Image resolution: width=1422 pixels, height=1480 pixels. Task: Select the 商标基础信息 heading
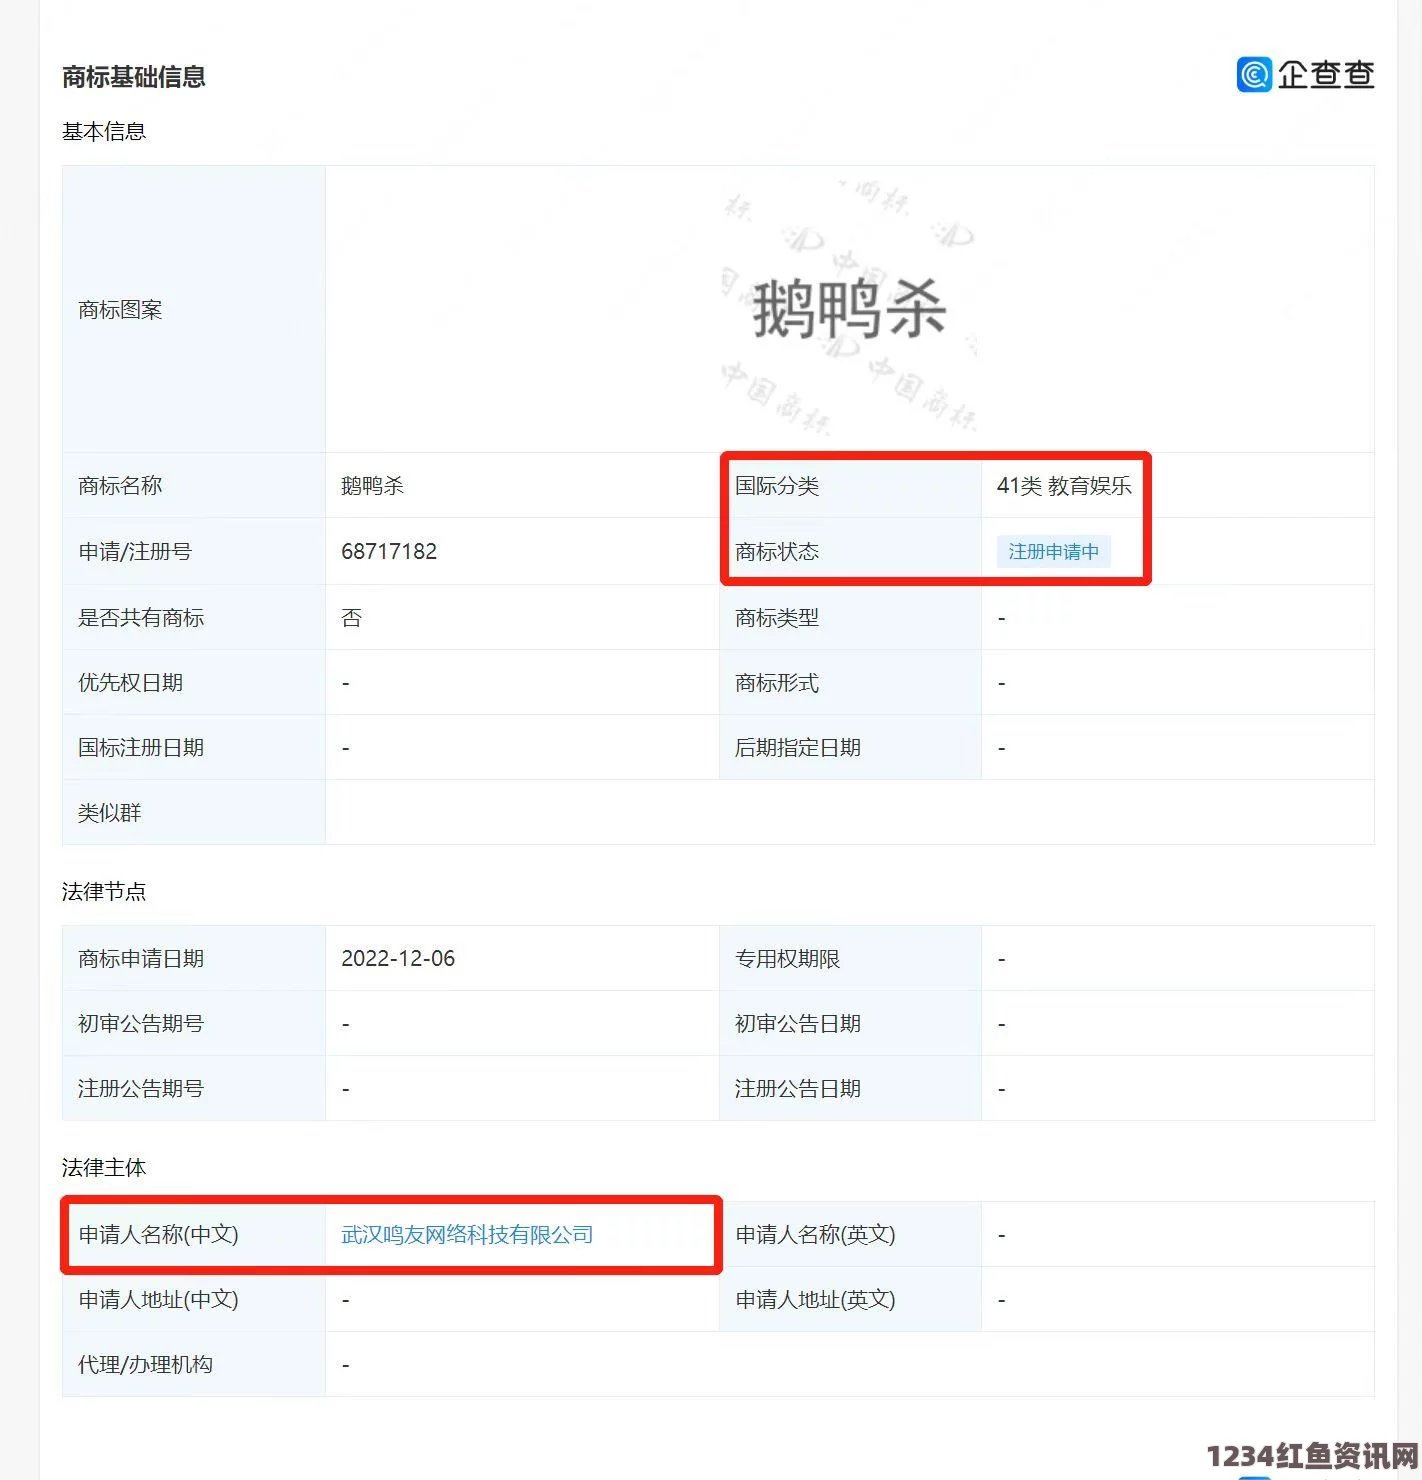(x=134, y=77)
